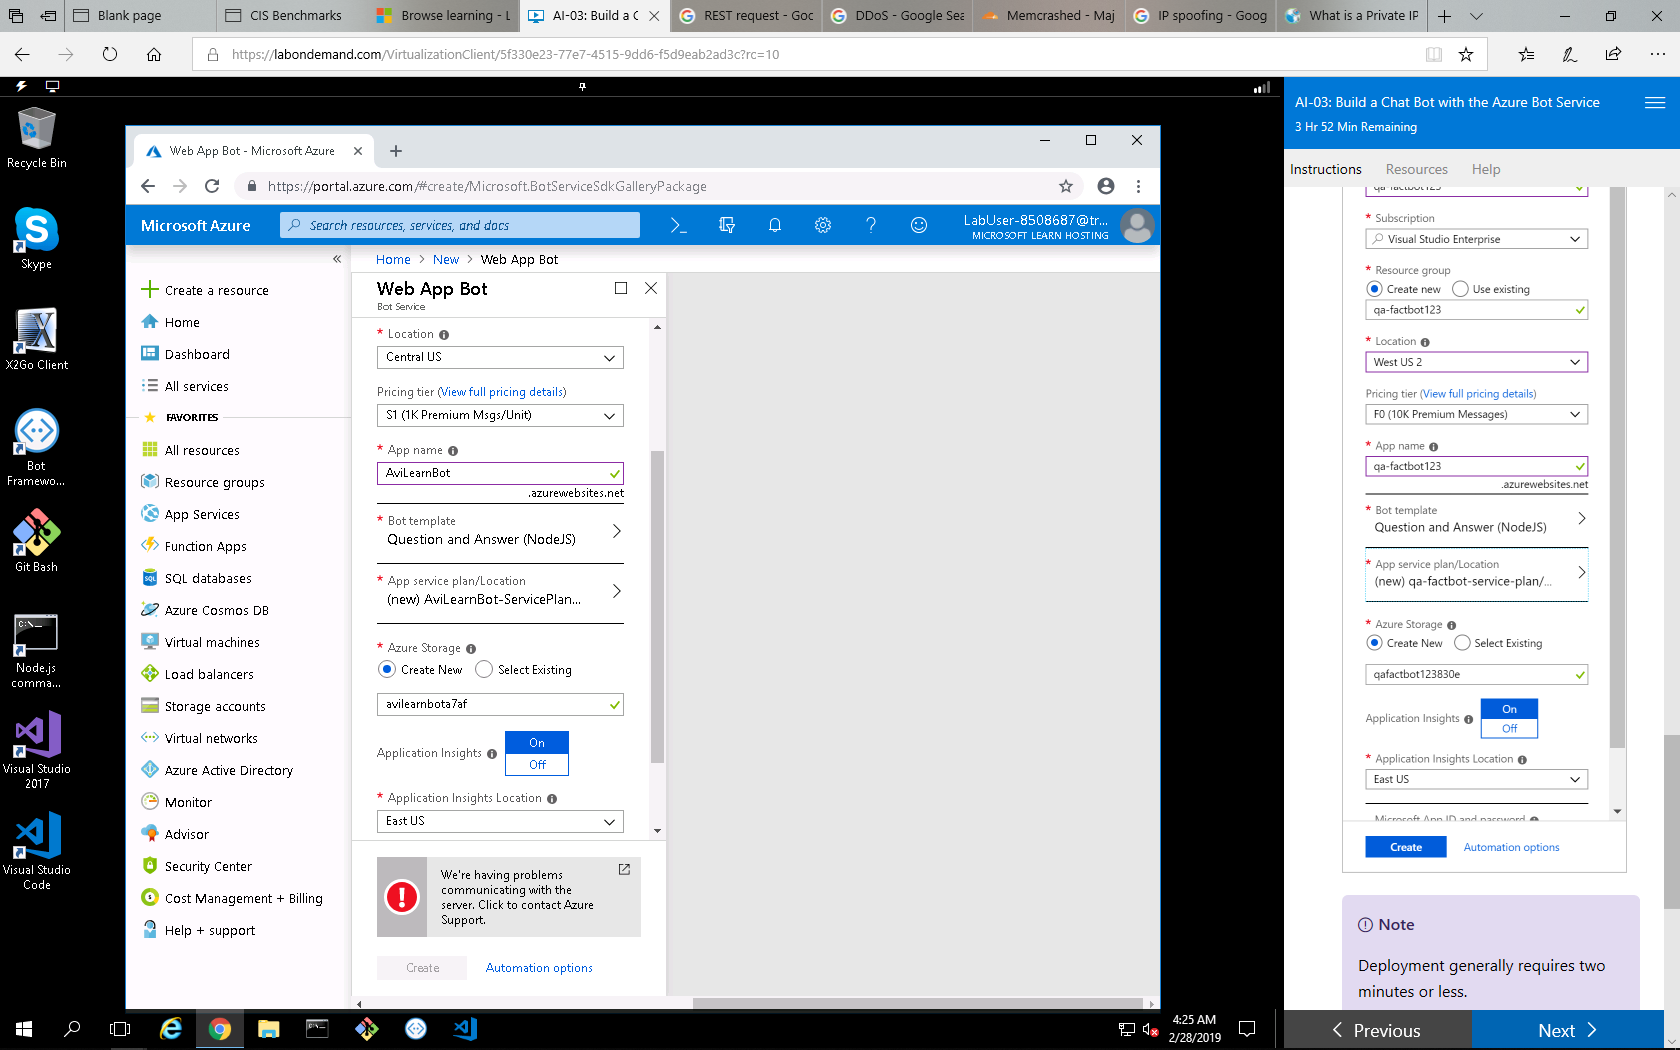
Task: Open Azure help question mark icon
Action: click(x=871, y=225)
